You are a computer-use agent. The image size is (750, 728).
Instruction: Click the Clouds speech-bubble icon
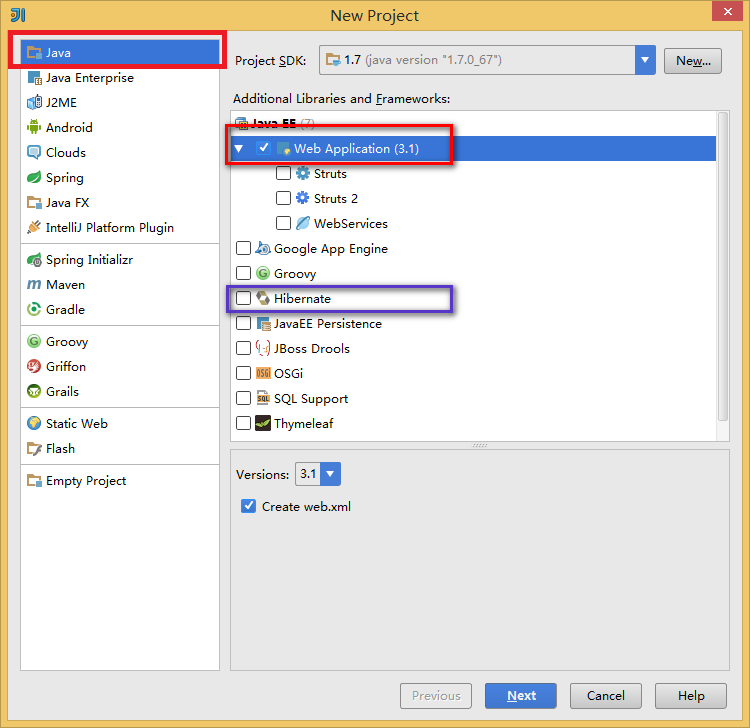pyautogui.click(x=34, y=153)
